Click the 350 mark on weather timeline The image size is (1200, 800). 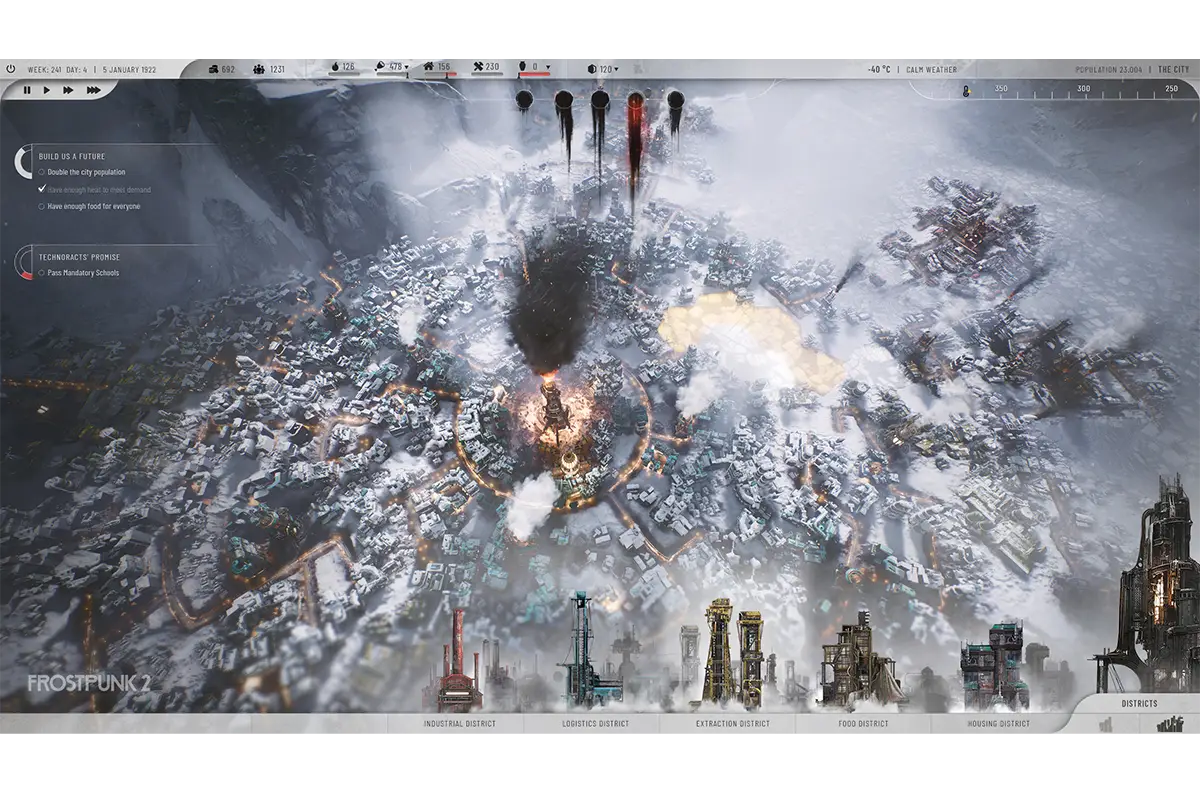tap(1001, 89)
